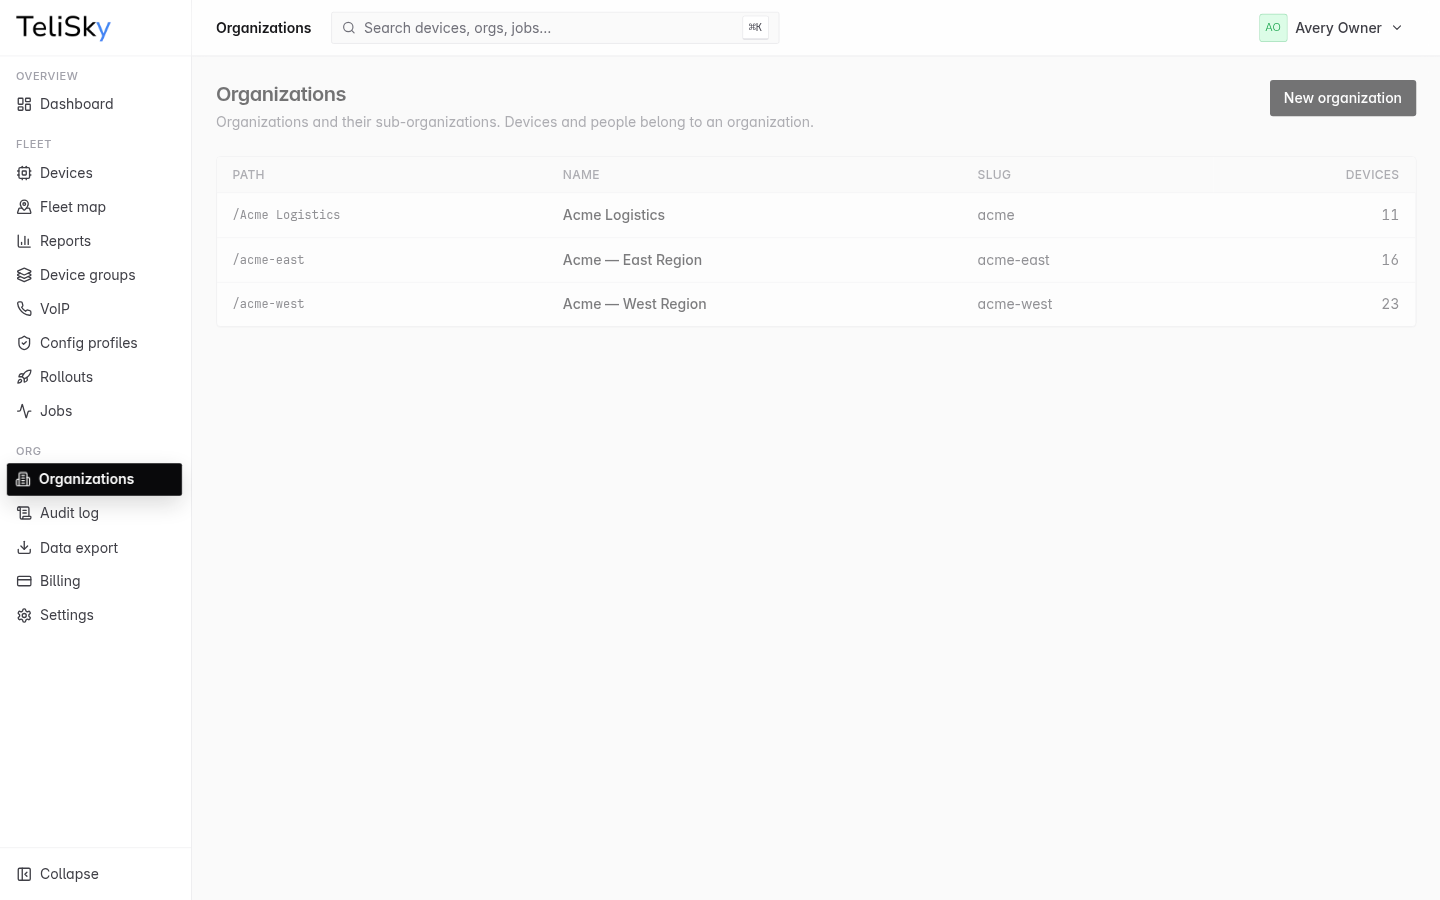
Task: Click the AO user avatar
Action: [1273, 28]
